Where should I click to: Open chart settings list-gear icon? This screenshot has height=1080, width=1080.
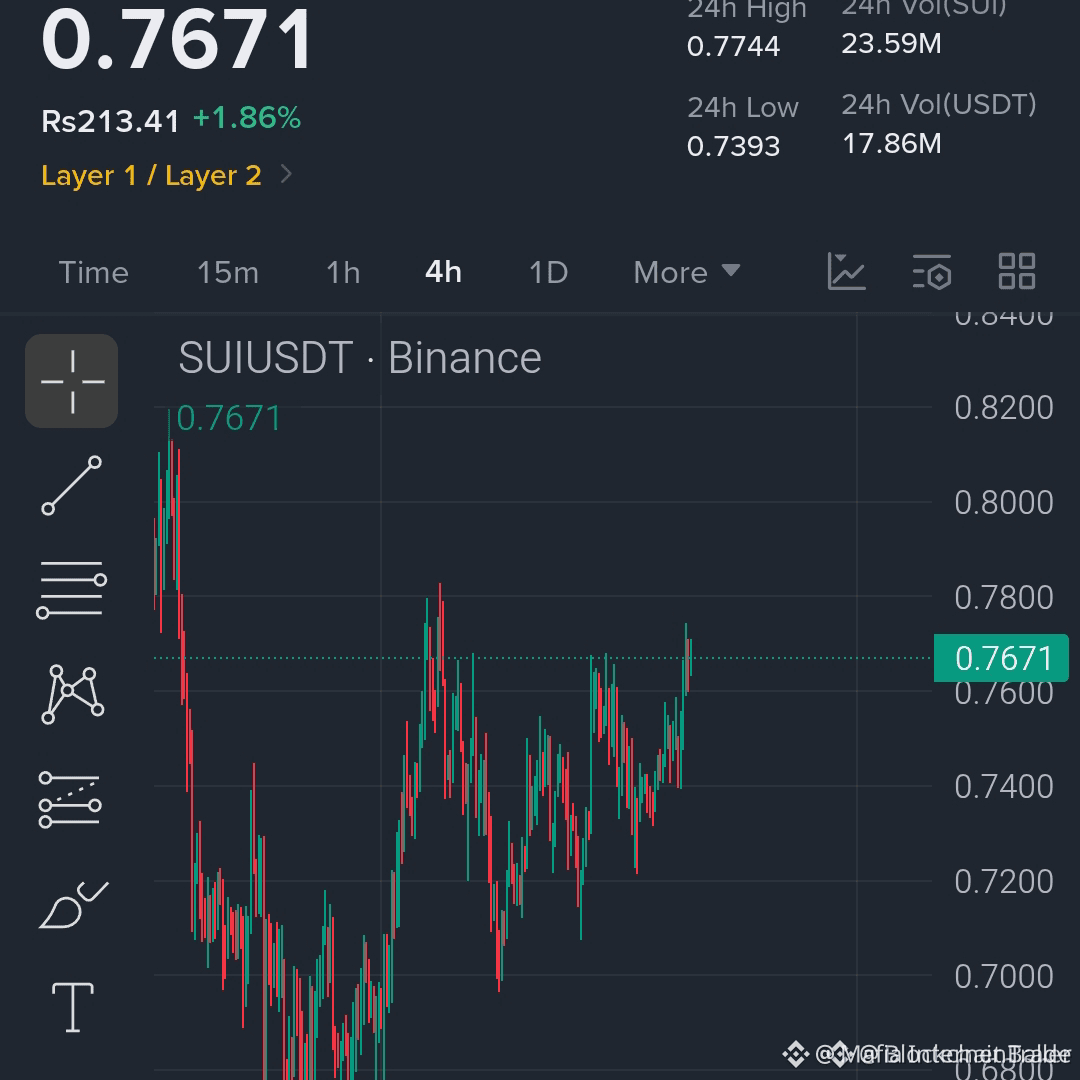point(932,271)
